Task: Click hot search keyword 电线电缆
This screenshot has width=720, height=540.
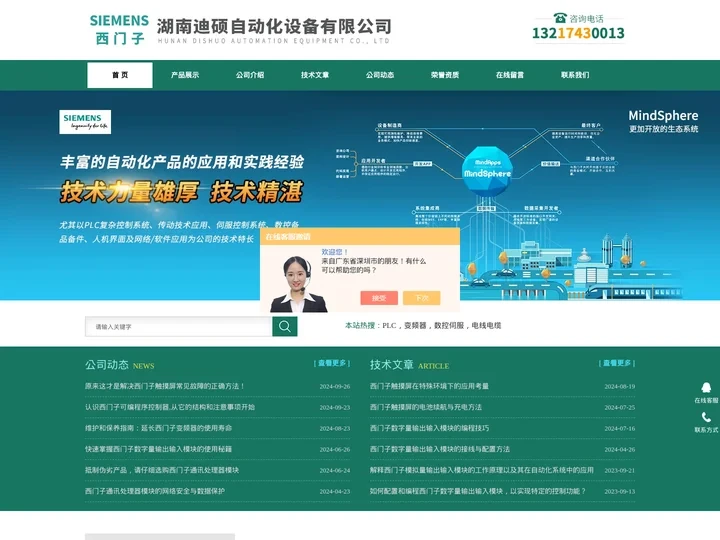Action: coord(486,326)
